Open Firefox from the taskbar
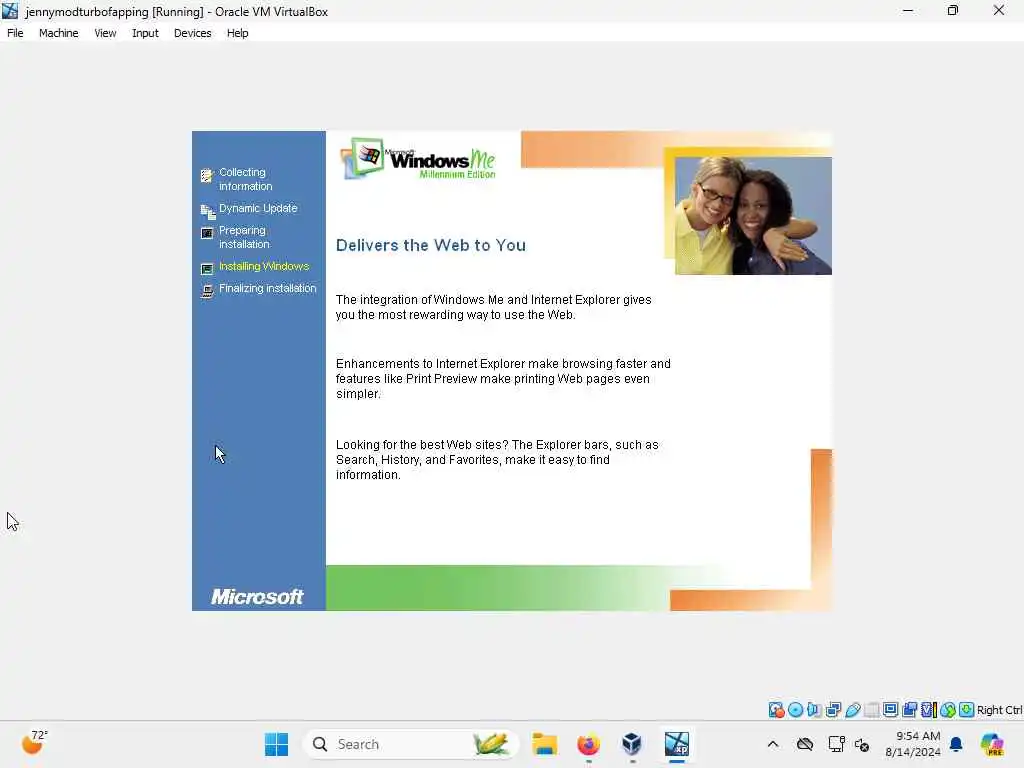Screen dimensions: 1024x768 (x=588, y=744)
